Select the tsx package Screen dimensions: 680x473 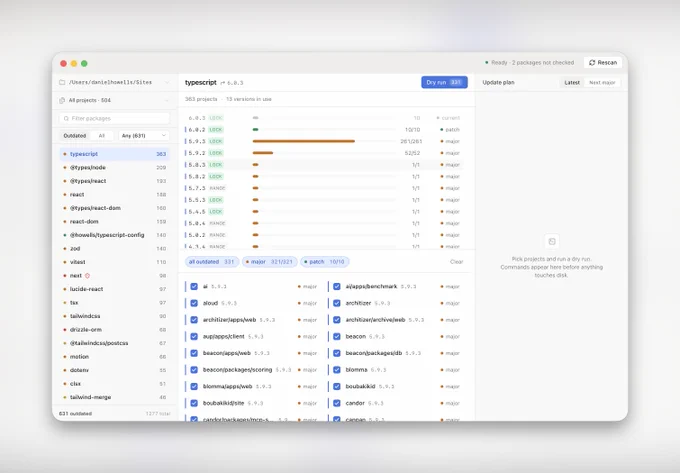(114, 303)
